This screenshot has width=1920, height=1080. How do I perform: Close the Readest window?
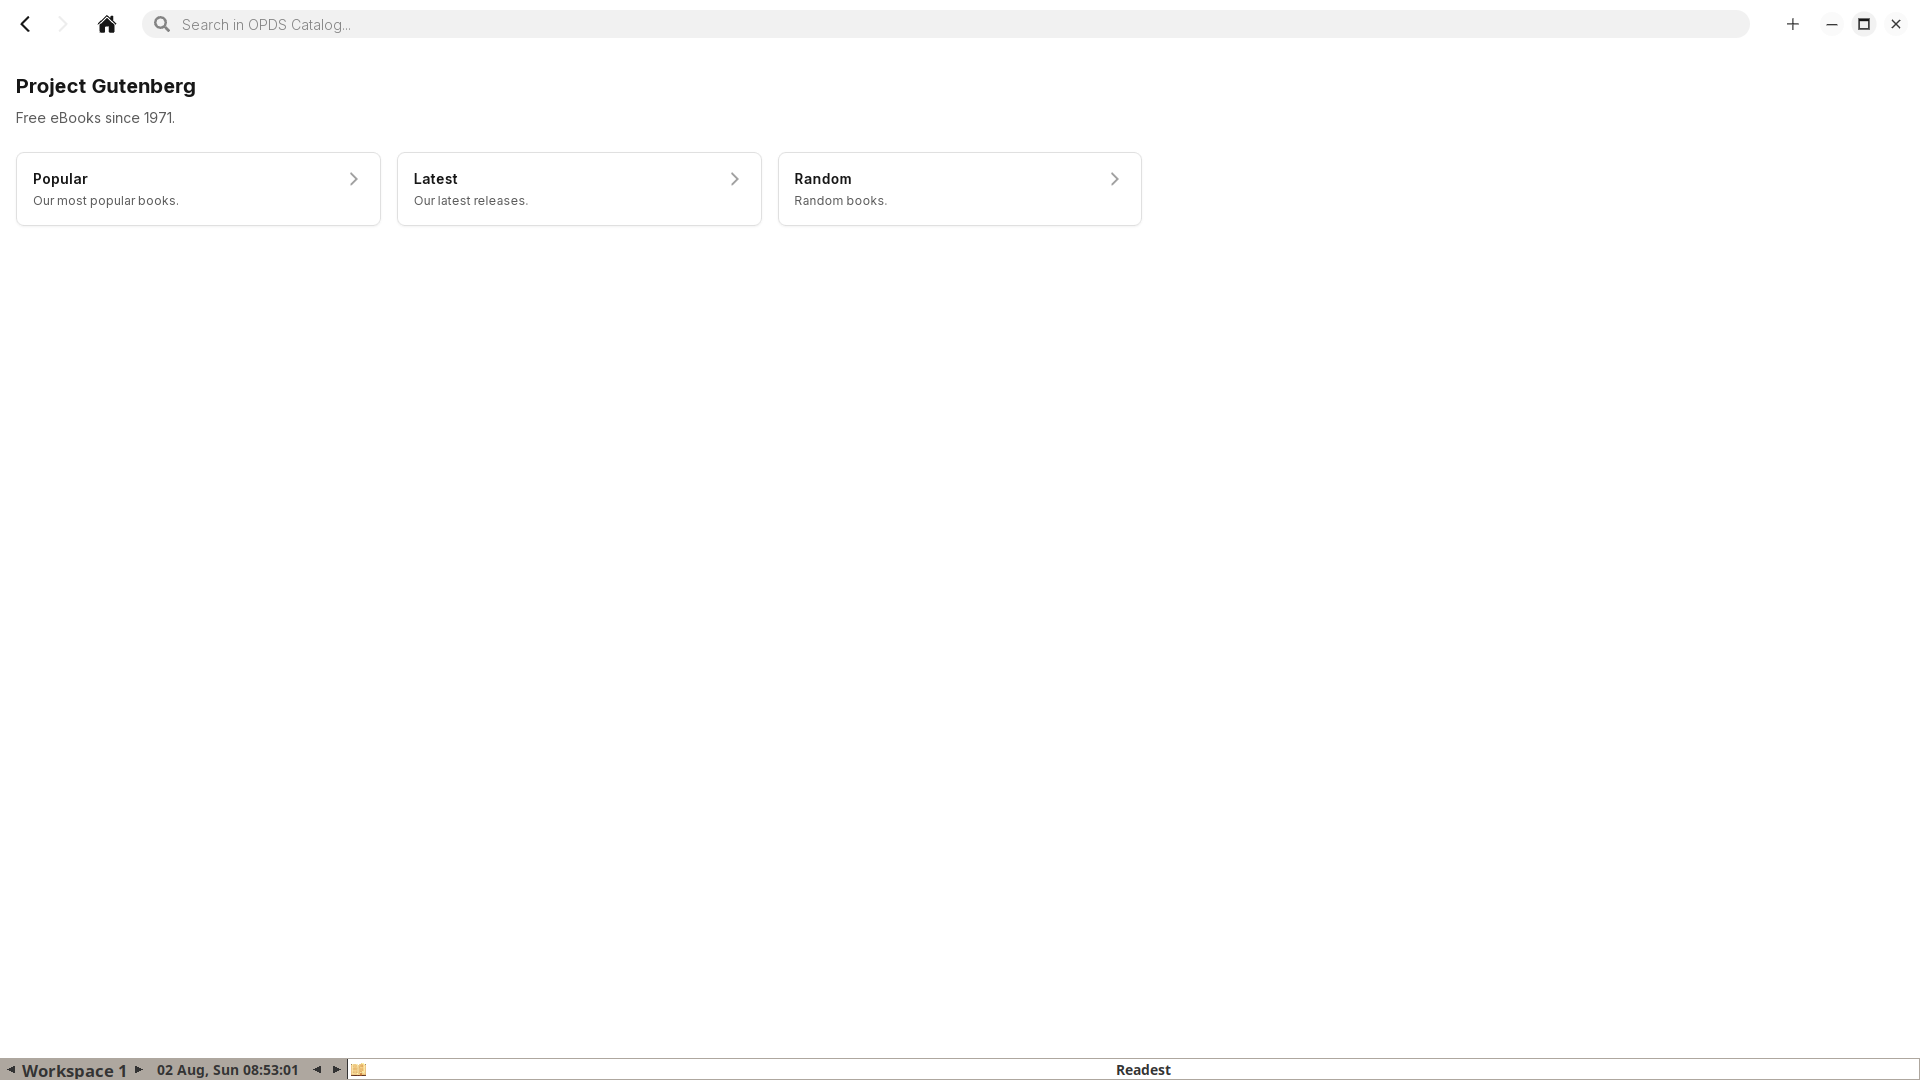click(1896, 24)
